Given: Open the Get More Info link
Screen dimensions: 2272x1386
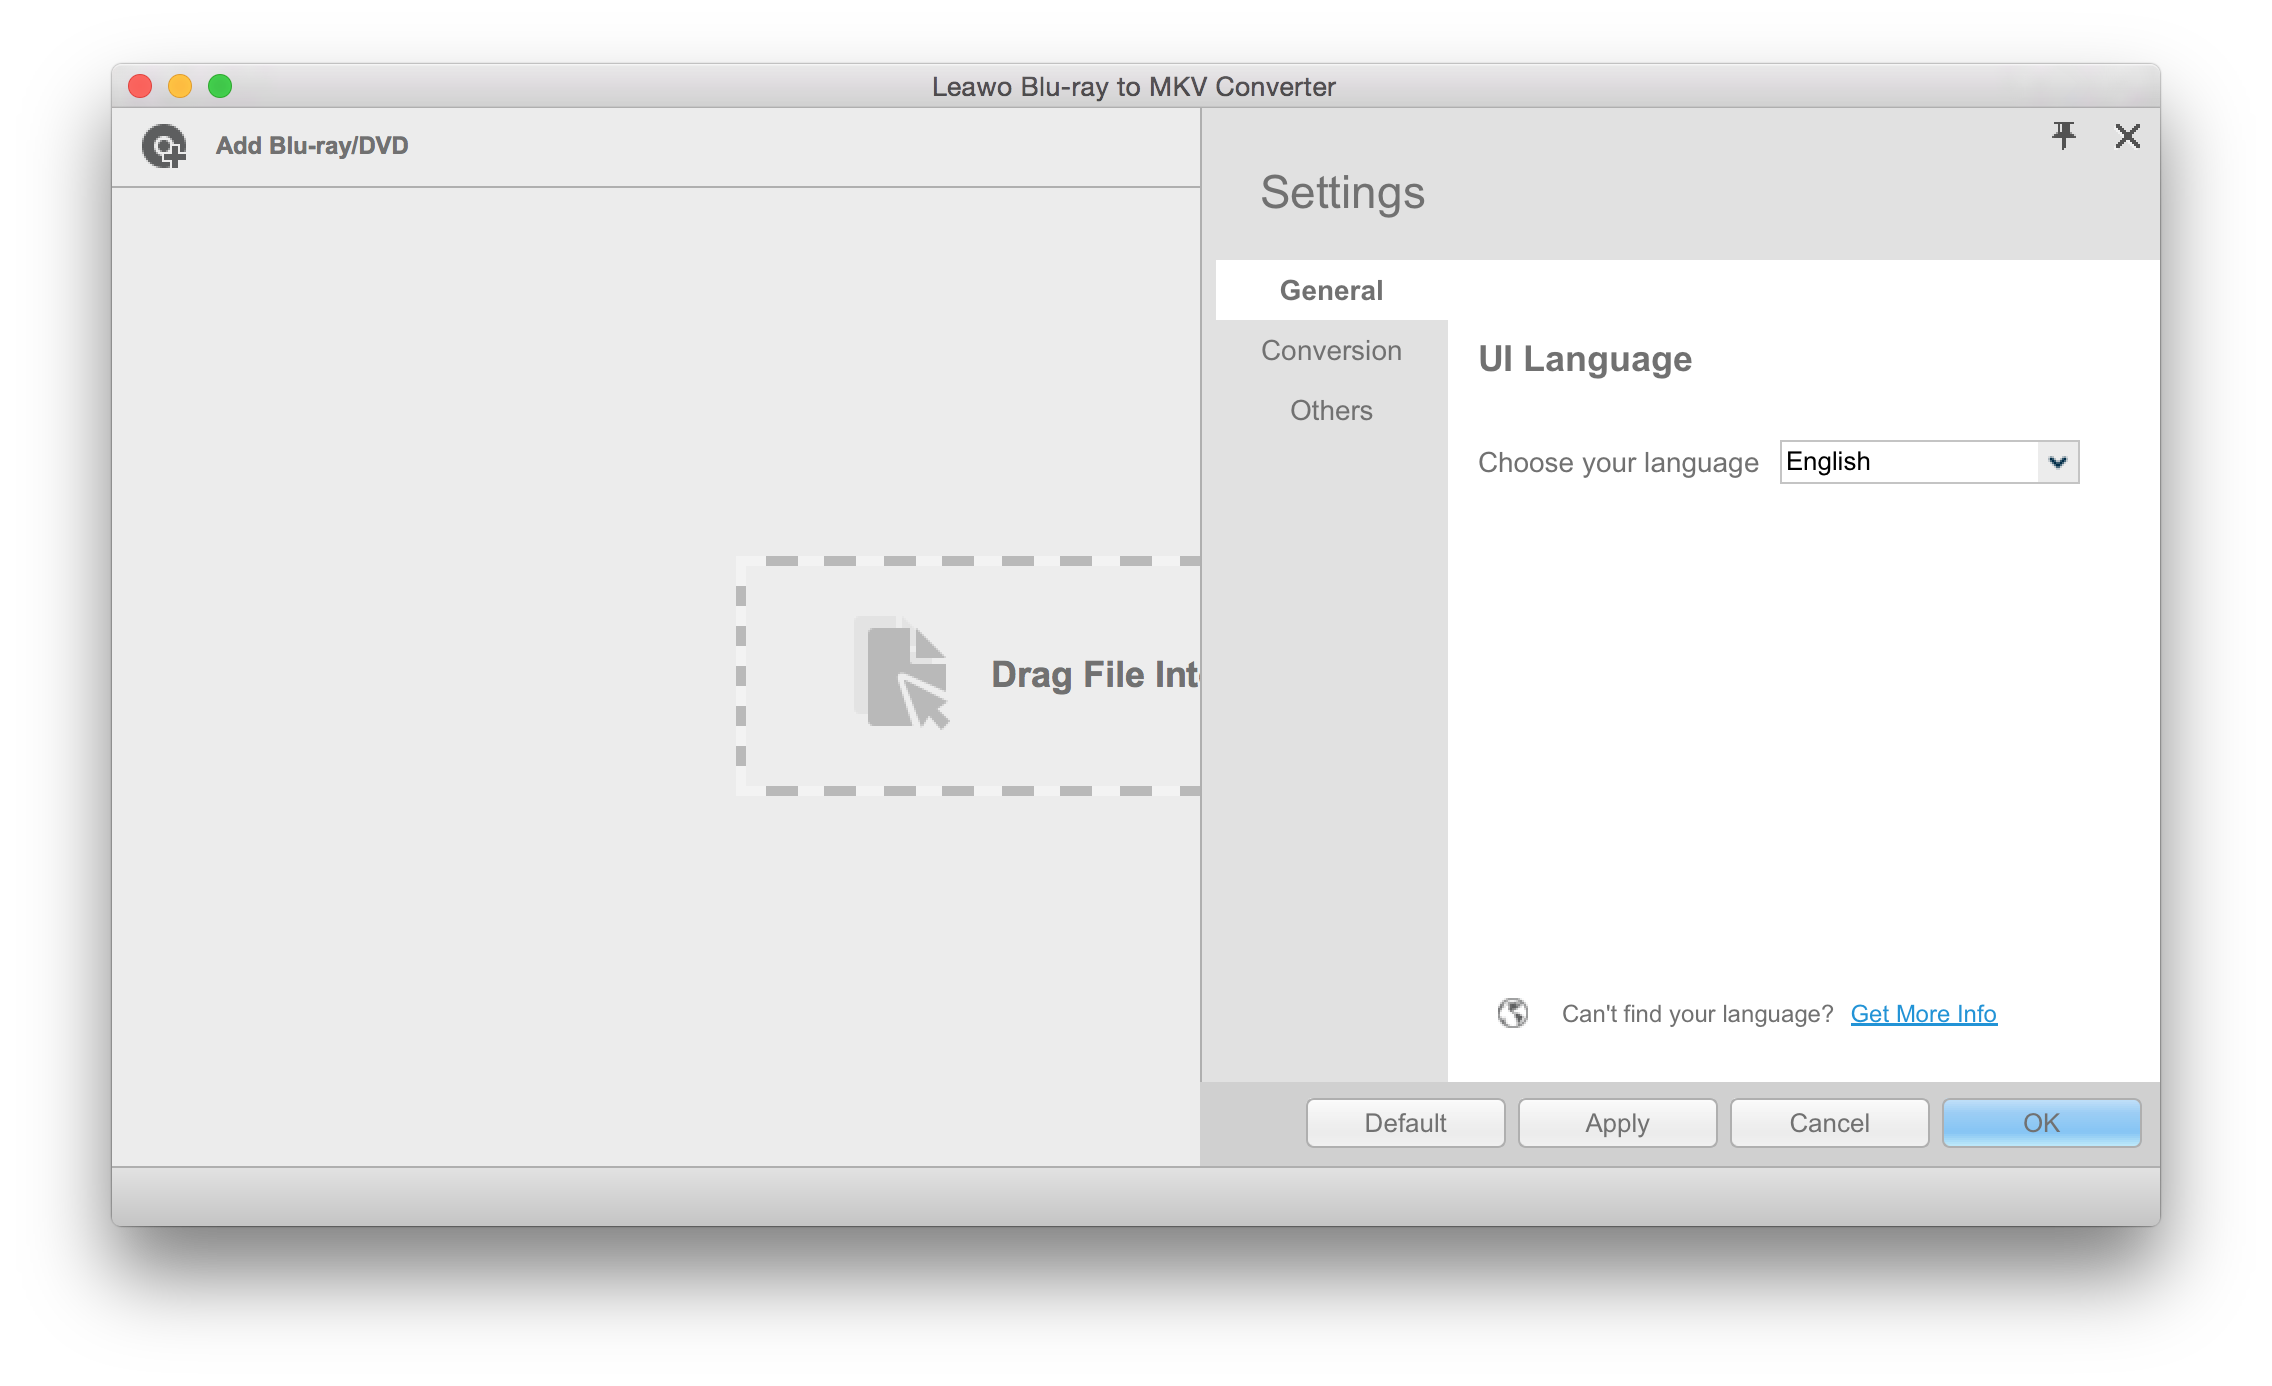Looking at the screenshot, I should click(1922, 1013).
